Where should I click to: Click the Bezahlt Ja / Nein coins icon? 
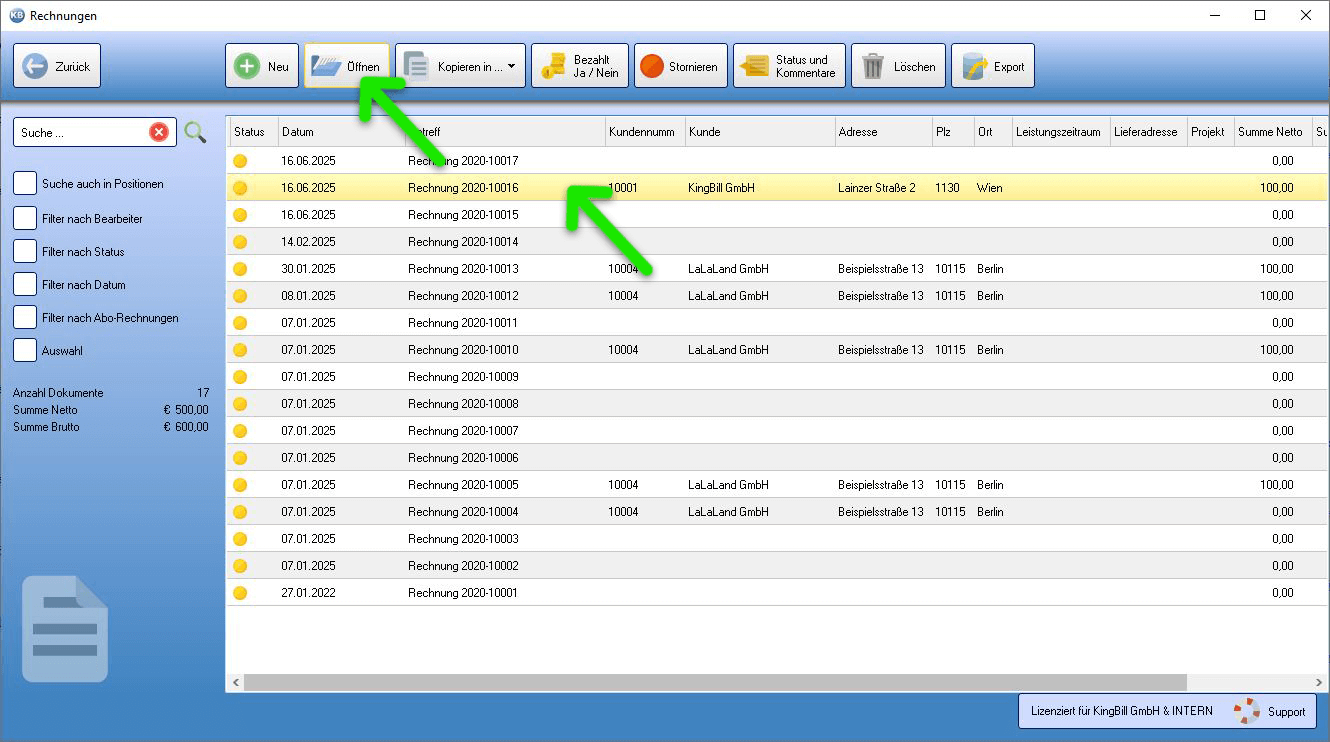pos(553,66)
